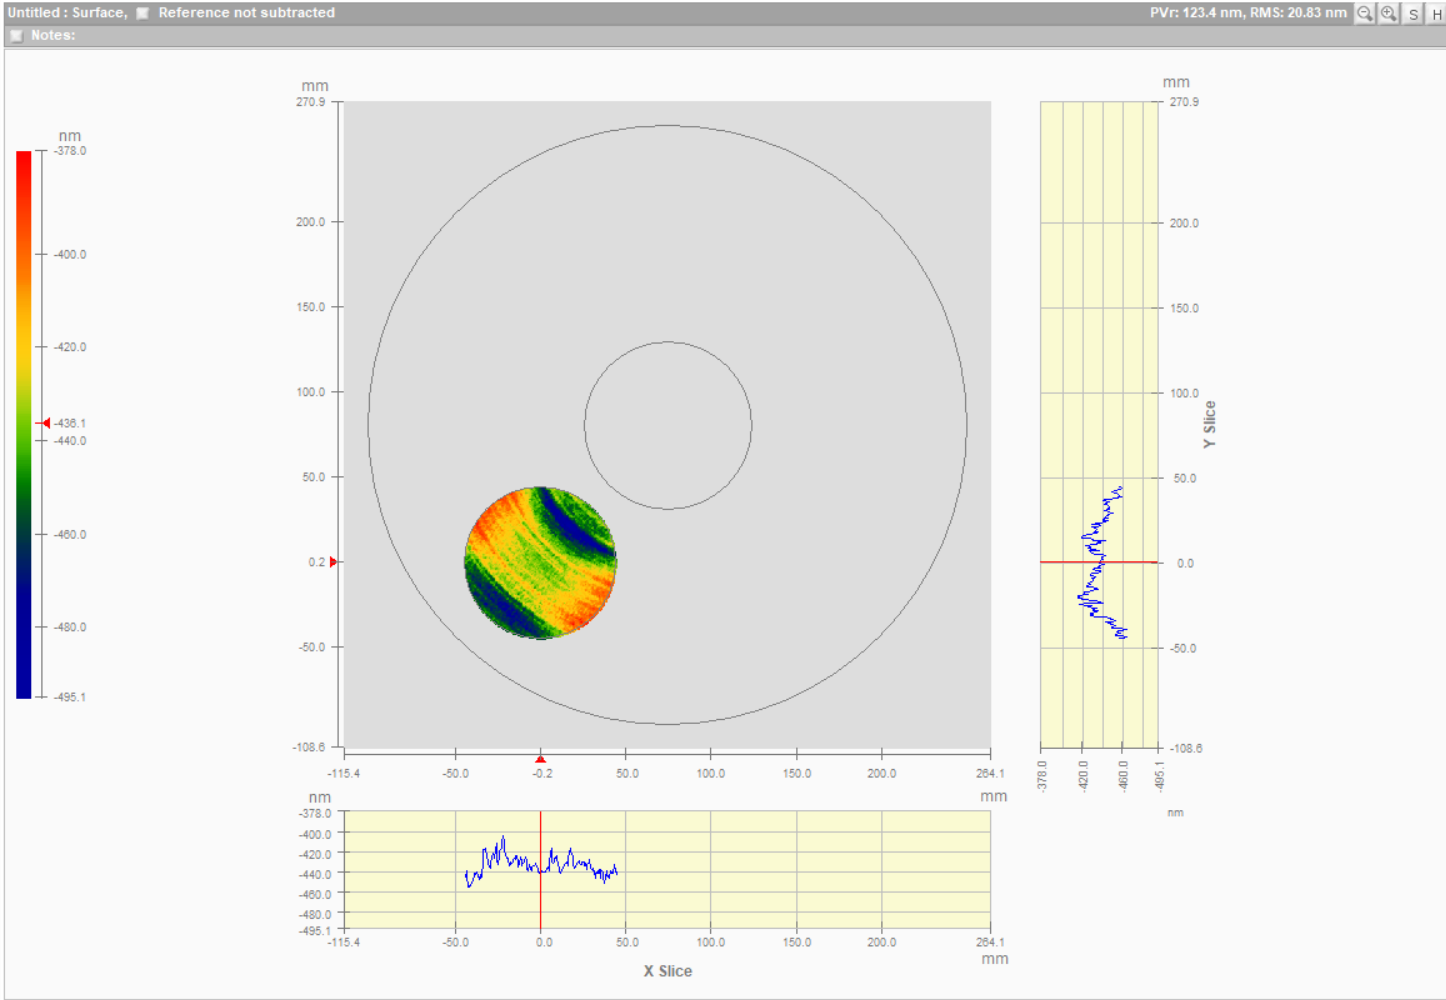This screenshot has height=1000, width=1446.
Task: Click the red Y-axis slice marker at 0.2
Action: (x=333, y=562)
